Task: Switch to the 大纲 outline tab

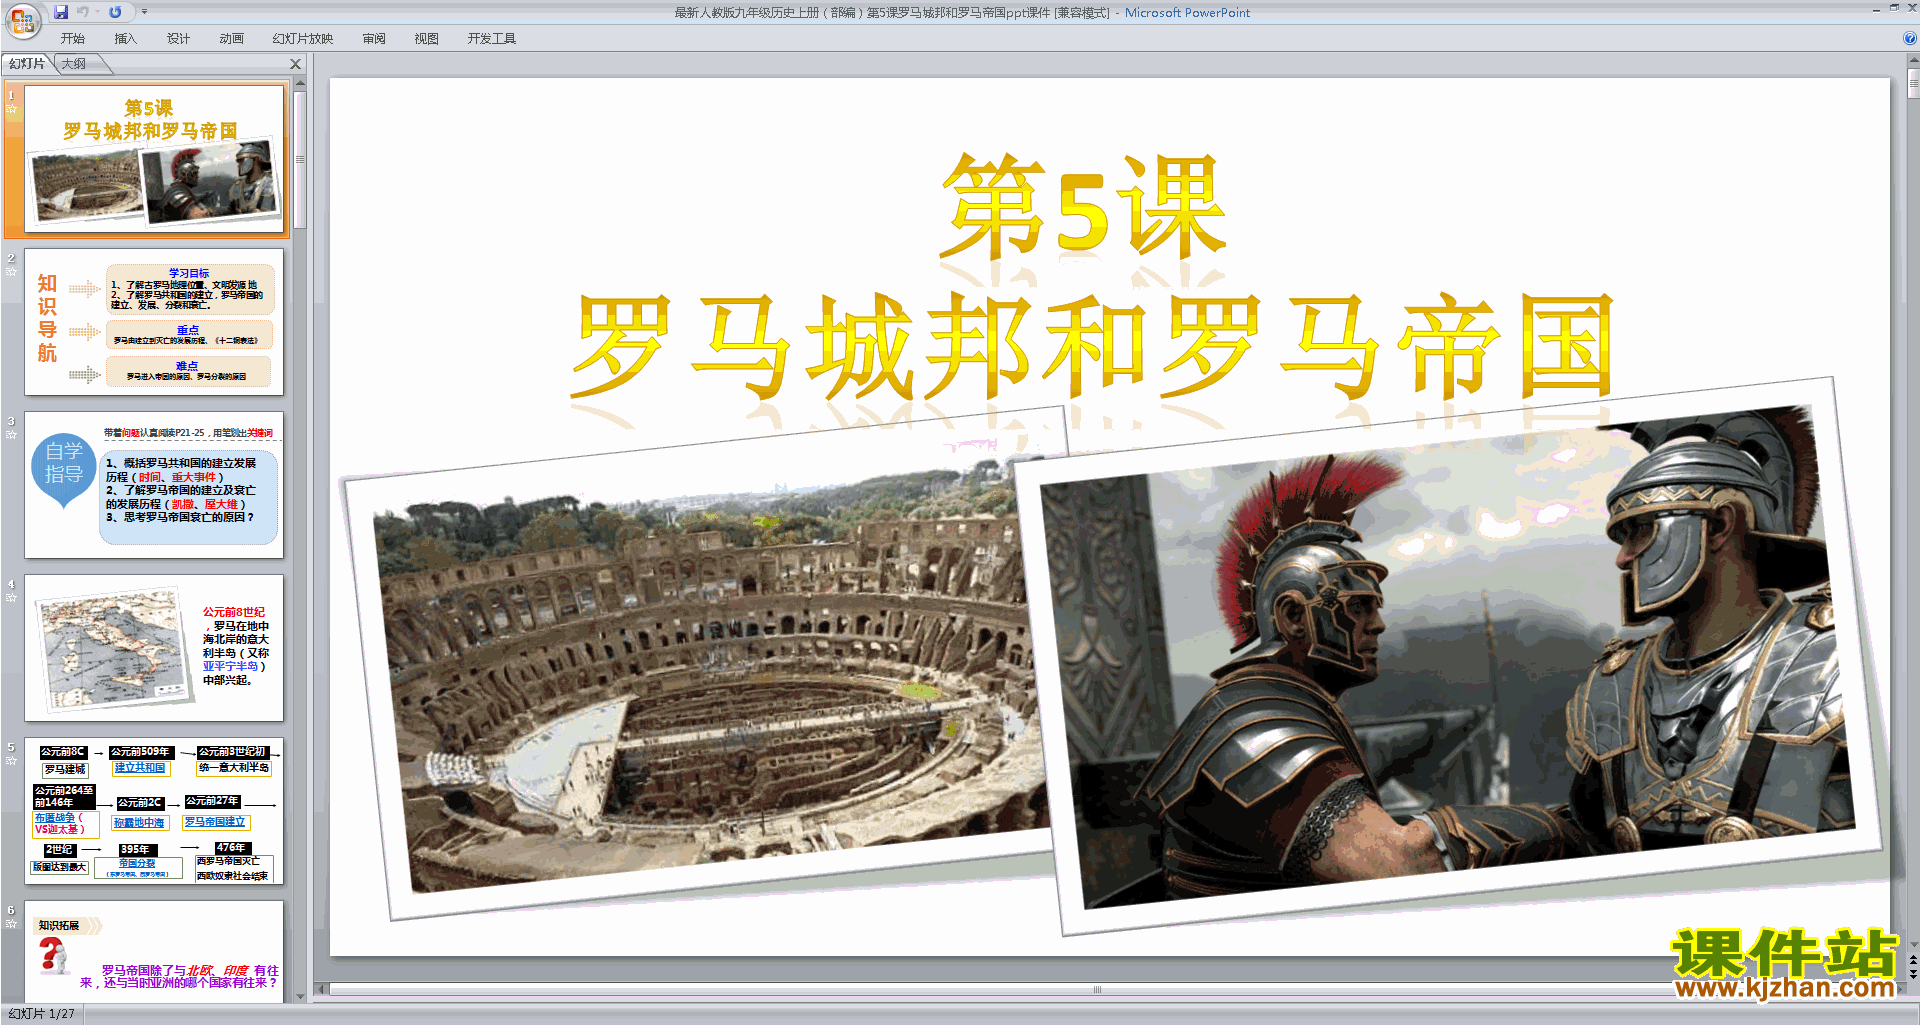Action: (74, 64)
